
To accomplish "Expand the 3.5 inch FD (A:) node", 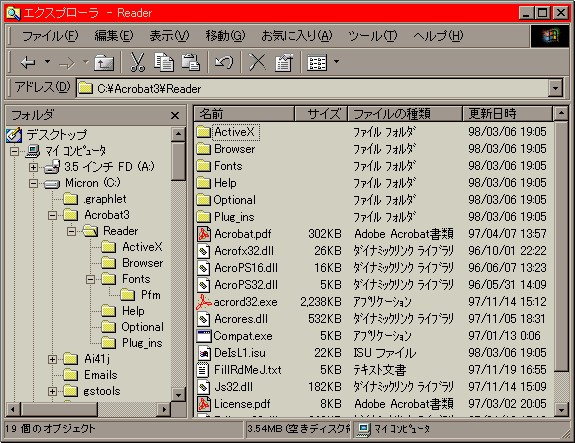I will pyautogui.click(x=33, y=167).
